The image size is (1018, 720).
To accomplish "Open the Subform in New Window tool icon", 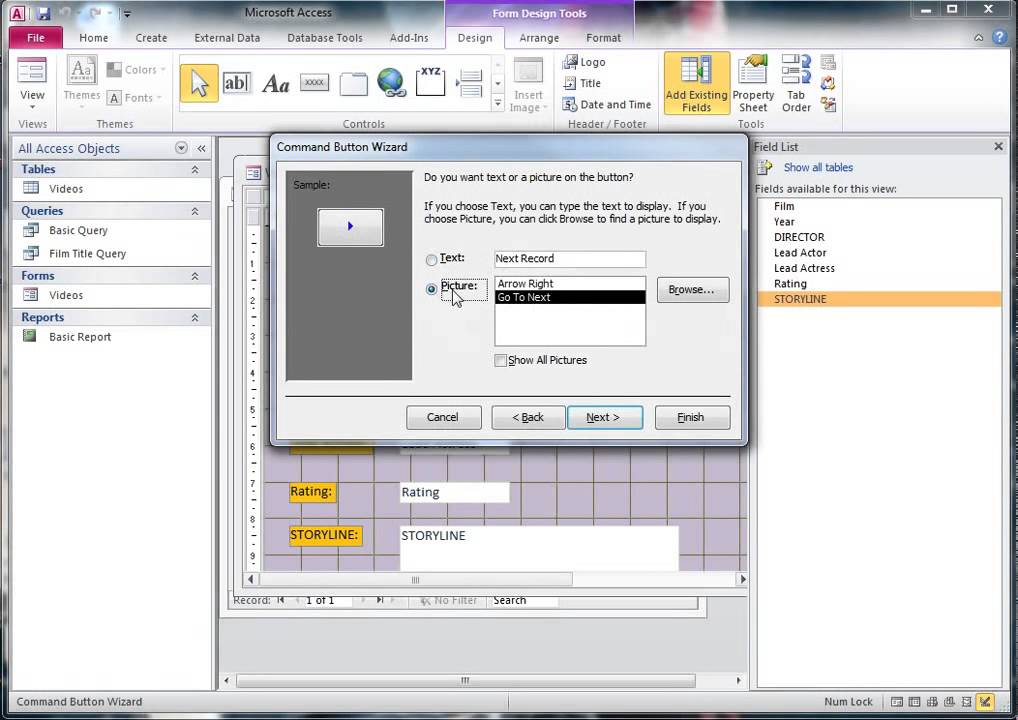I will 828,63.
